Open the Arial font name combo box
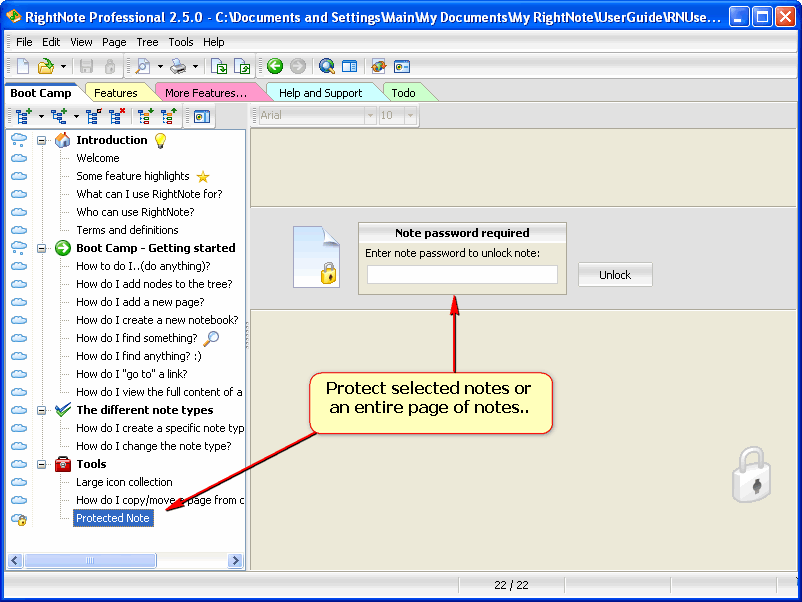The image size is (802, 602). point(318,116)
